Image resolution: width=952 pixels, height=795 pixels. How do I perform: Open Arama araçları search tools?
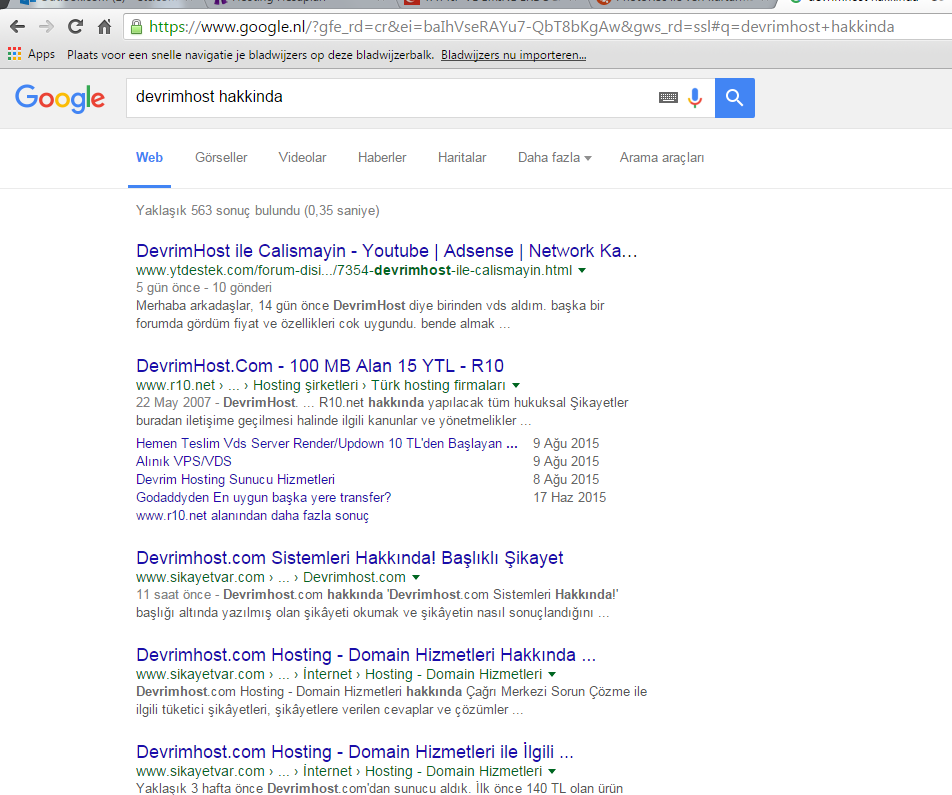(662, 157)
